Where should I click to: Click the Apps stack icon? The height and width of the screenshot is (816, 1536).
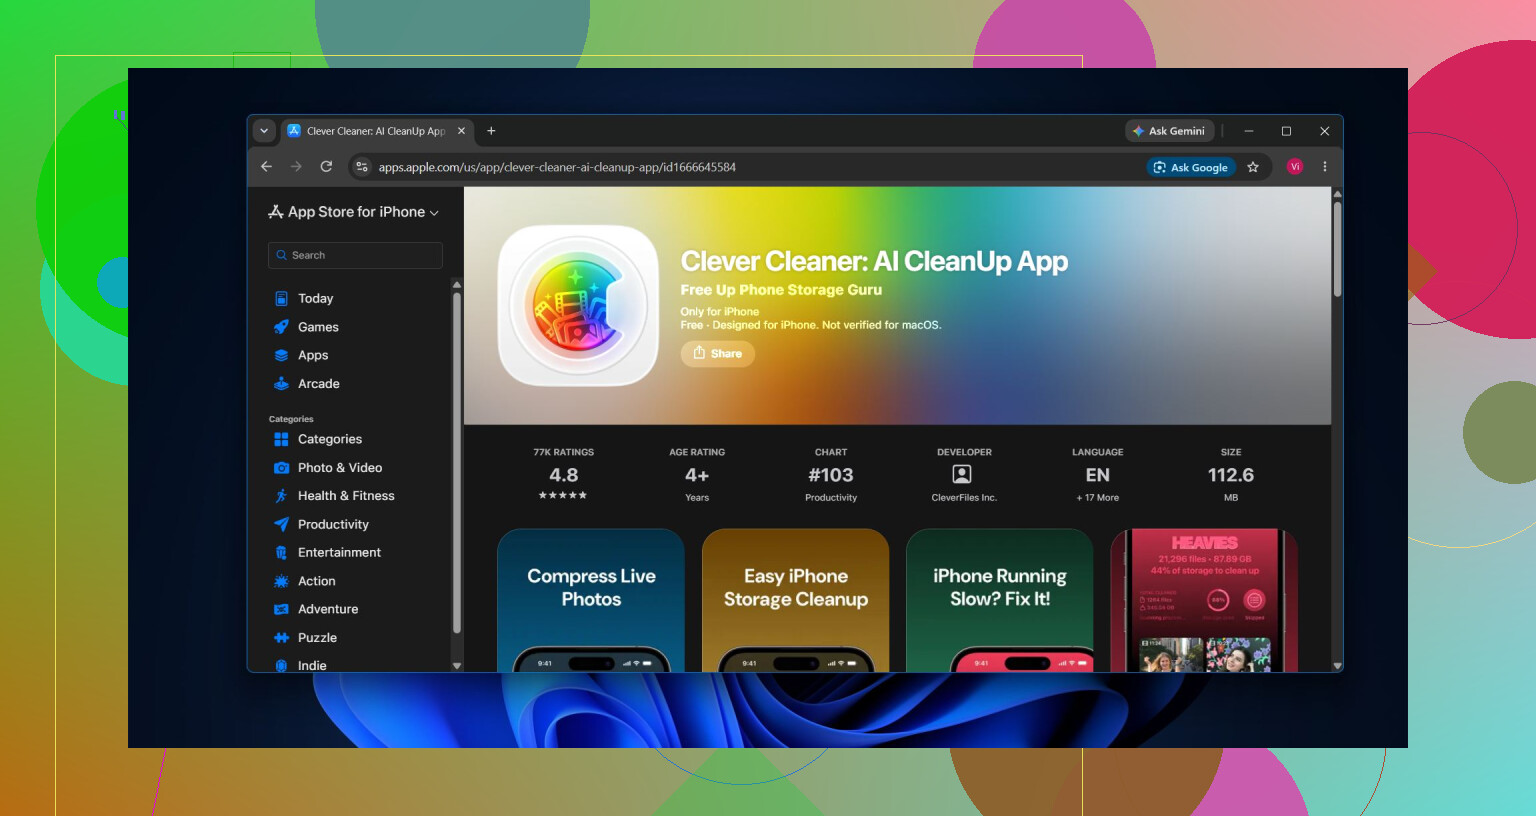click(x=282, y=355)
